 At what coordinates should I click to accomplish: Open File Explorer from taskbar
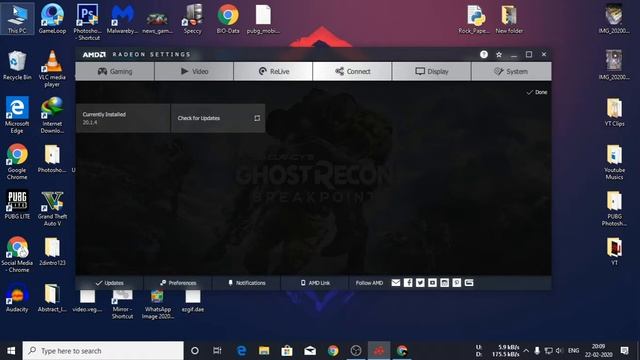click(264, 351)
